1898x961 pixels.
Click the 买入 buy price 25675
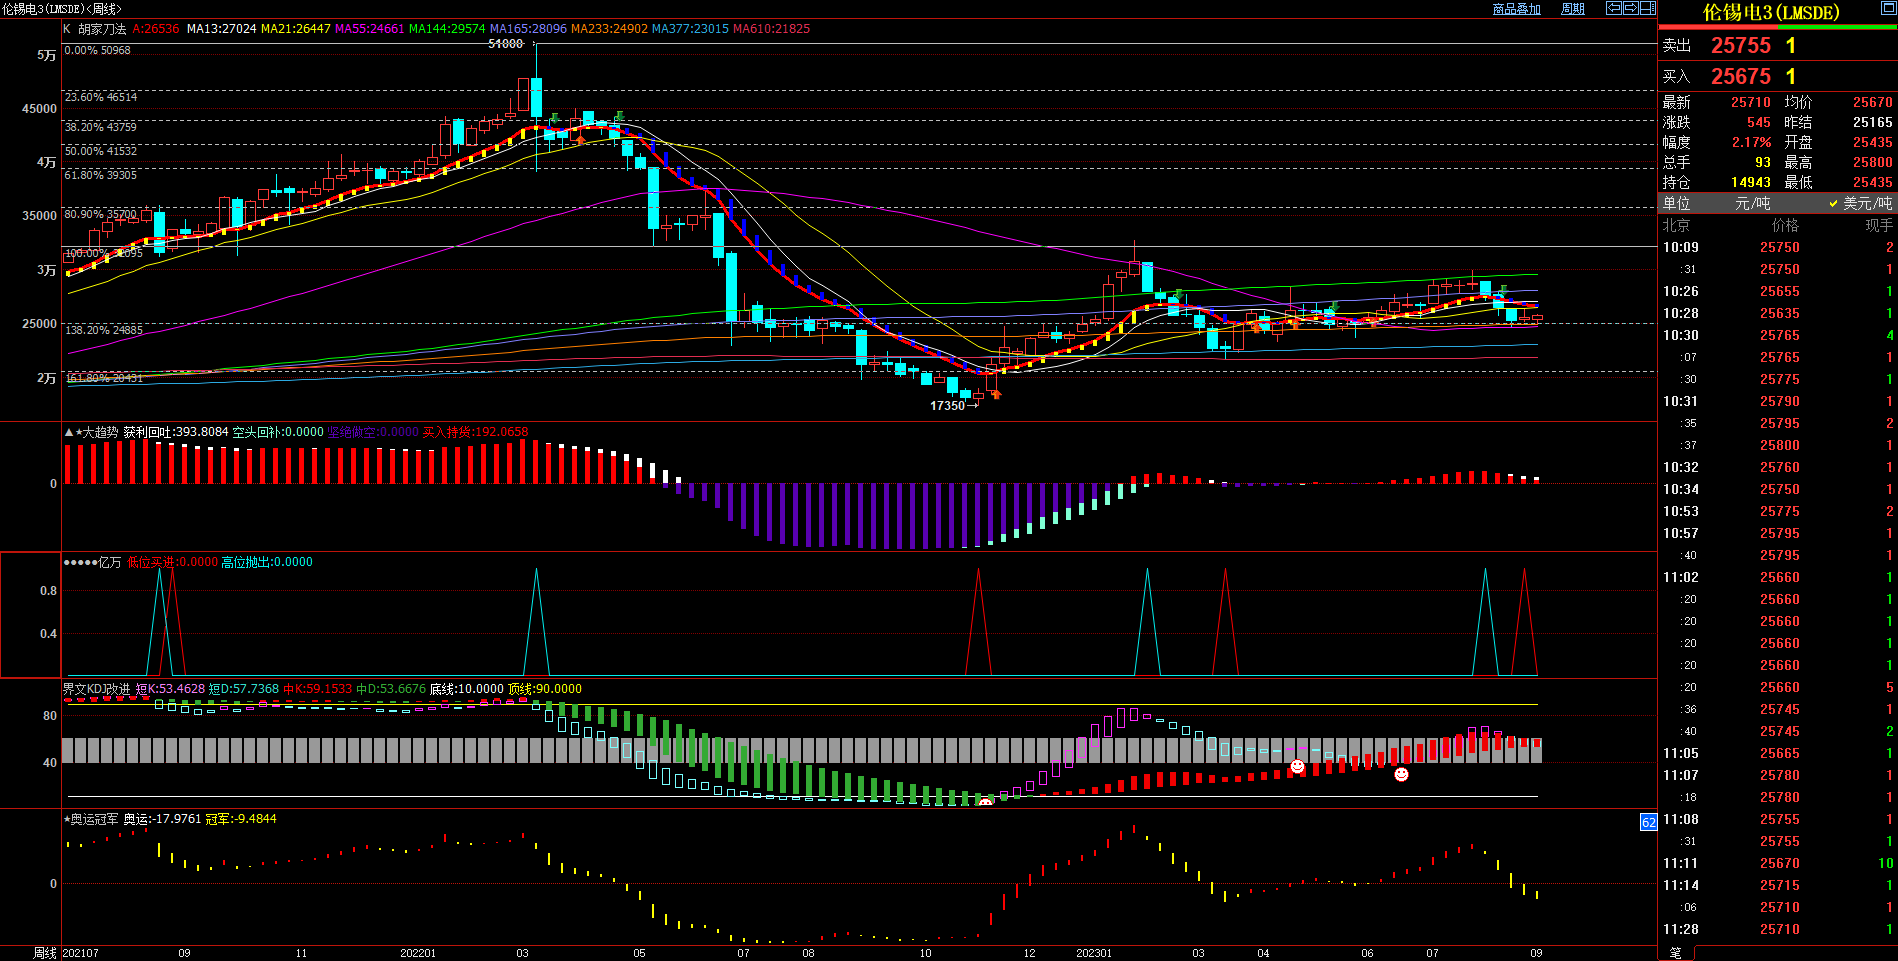[x=1740, y=77]
